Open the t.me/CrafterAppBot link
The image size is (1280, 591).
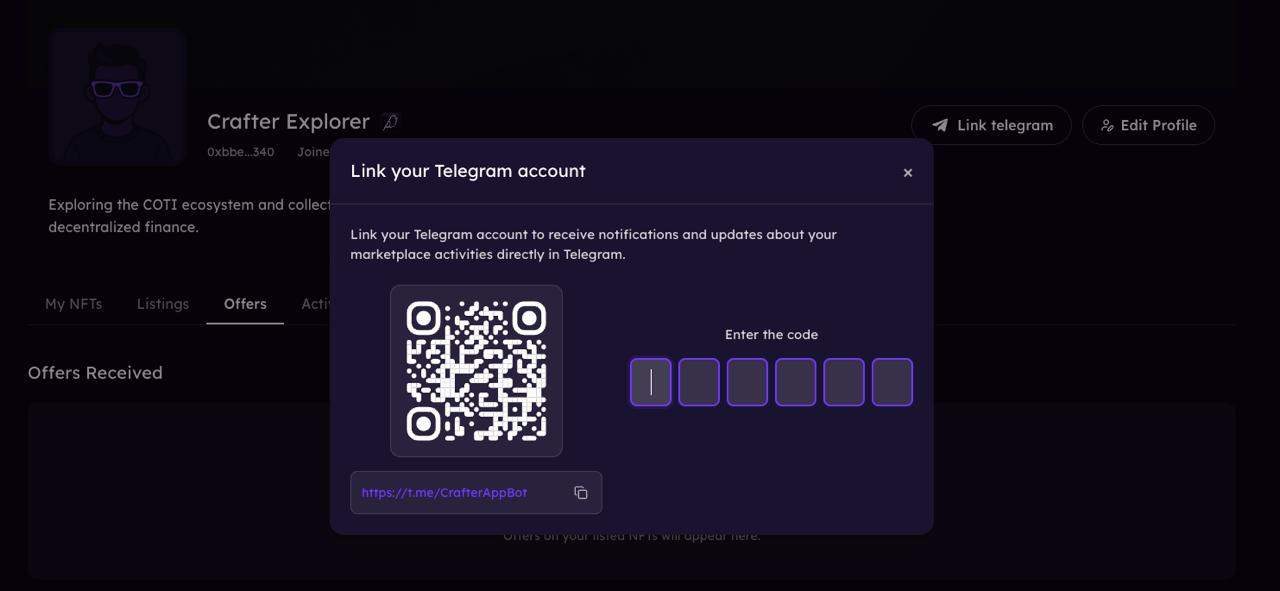pos(444,493)
